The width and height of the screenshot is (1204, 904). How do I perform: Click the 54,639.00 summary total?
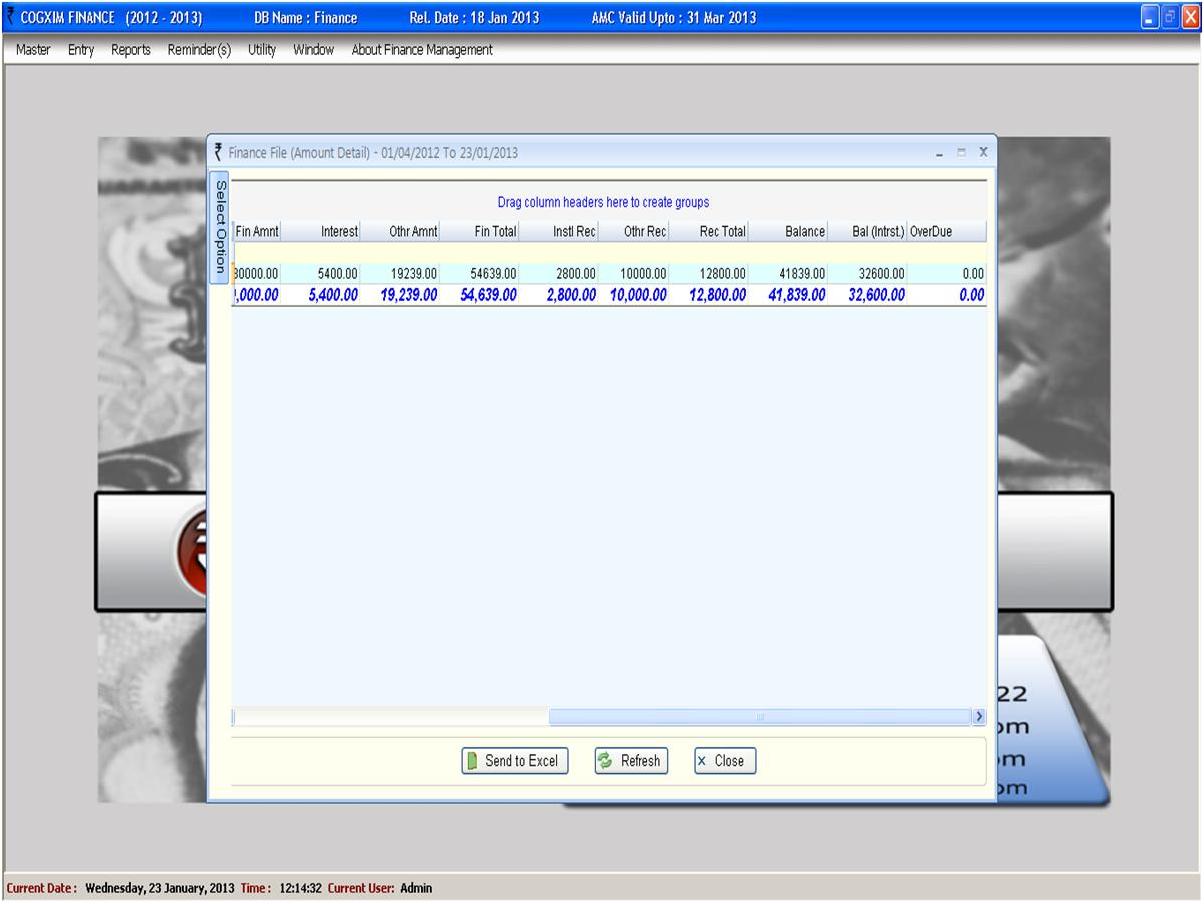point(489,295)
